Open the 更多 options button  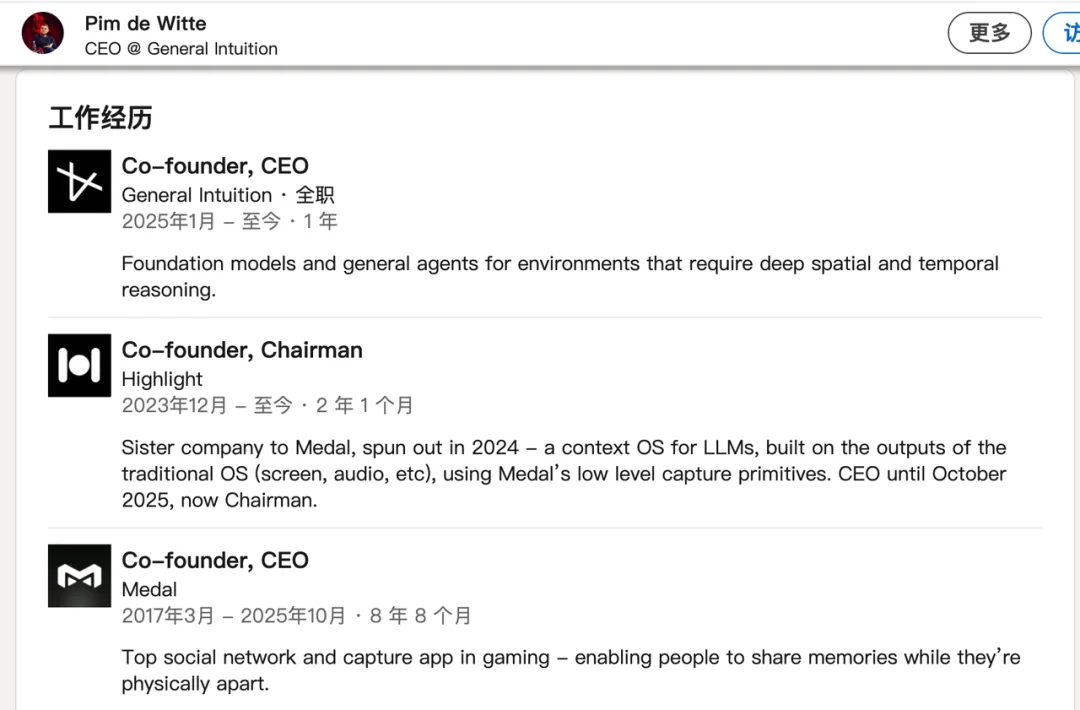tap(989, 32)
